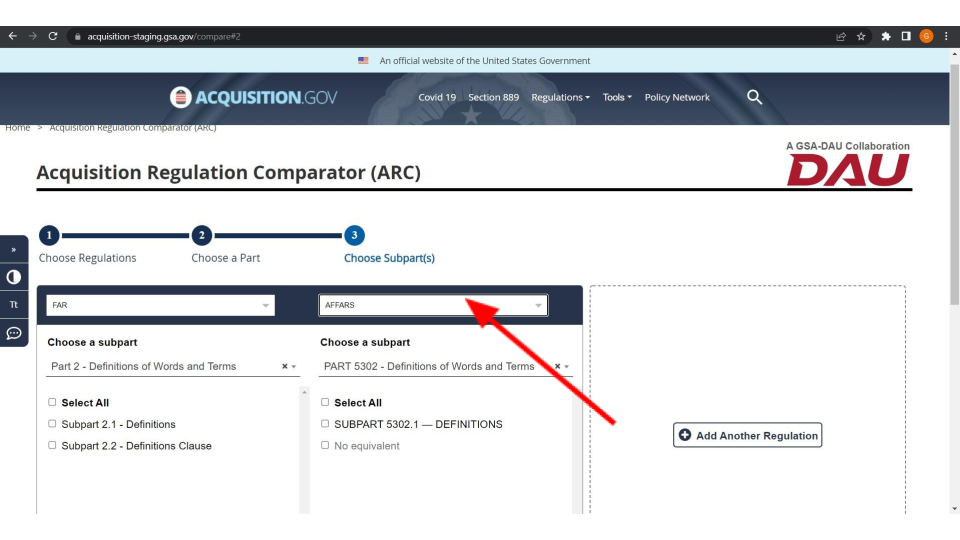960x540 pixels.
Task: Expand the Part 2 subpart dropdown
Action: 294,367
